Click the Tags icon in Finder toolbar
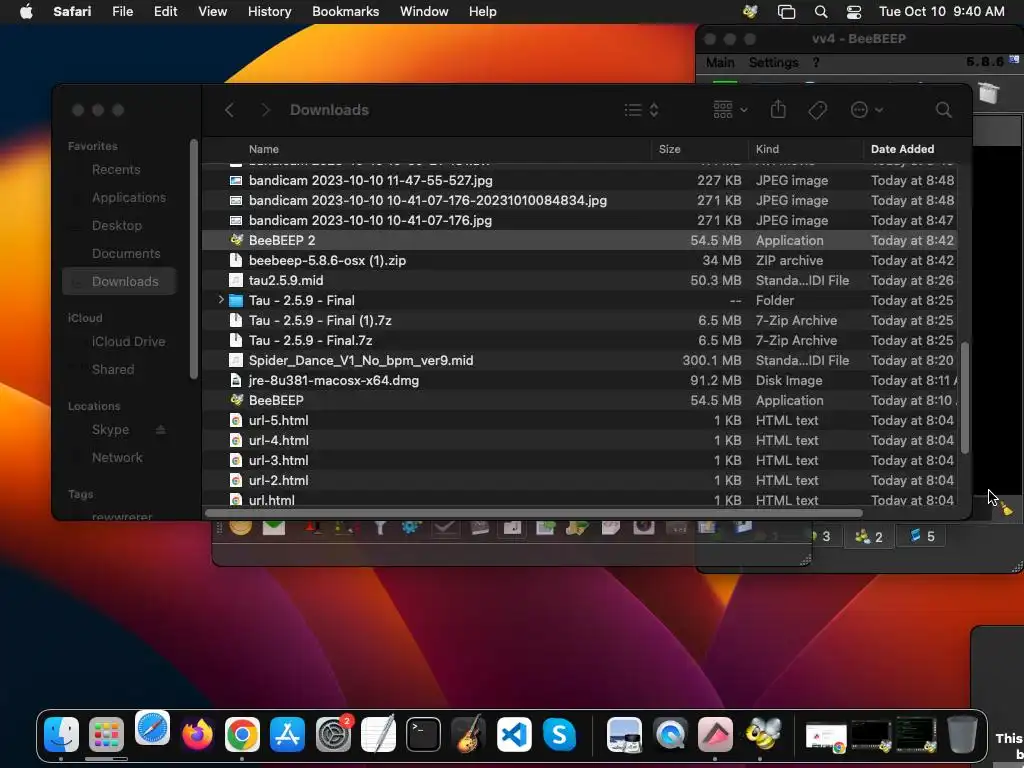 (817, 110)
